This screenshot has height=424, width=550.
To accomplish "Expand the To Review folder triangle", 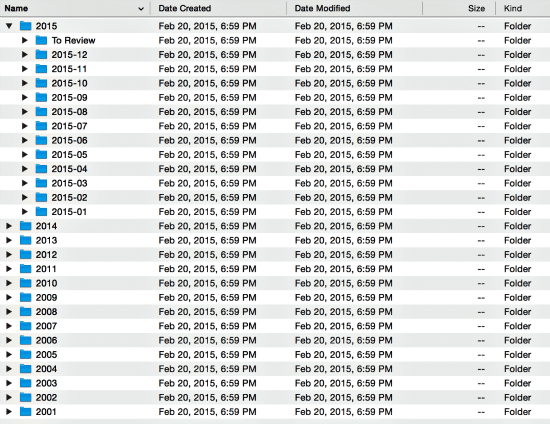I will (x=25, y=40).
